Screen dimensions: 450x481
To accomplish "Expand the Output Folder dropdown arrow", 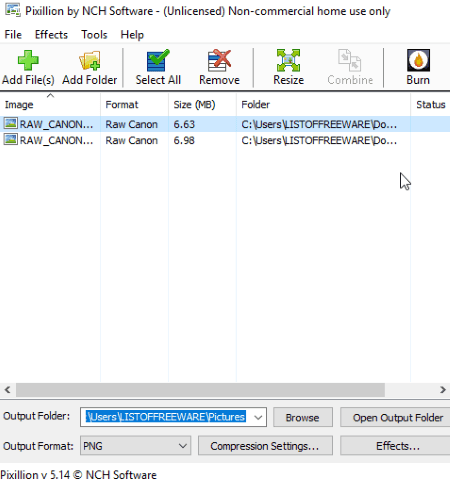I will point(258,417).
